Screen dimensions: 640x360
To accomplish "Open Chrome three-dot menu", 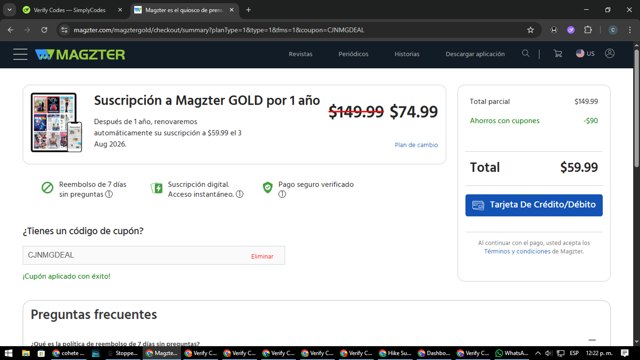I will pyautogui.click(x=630, y=30).
